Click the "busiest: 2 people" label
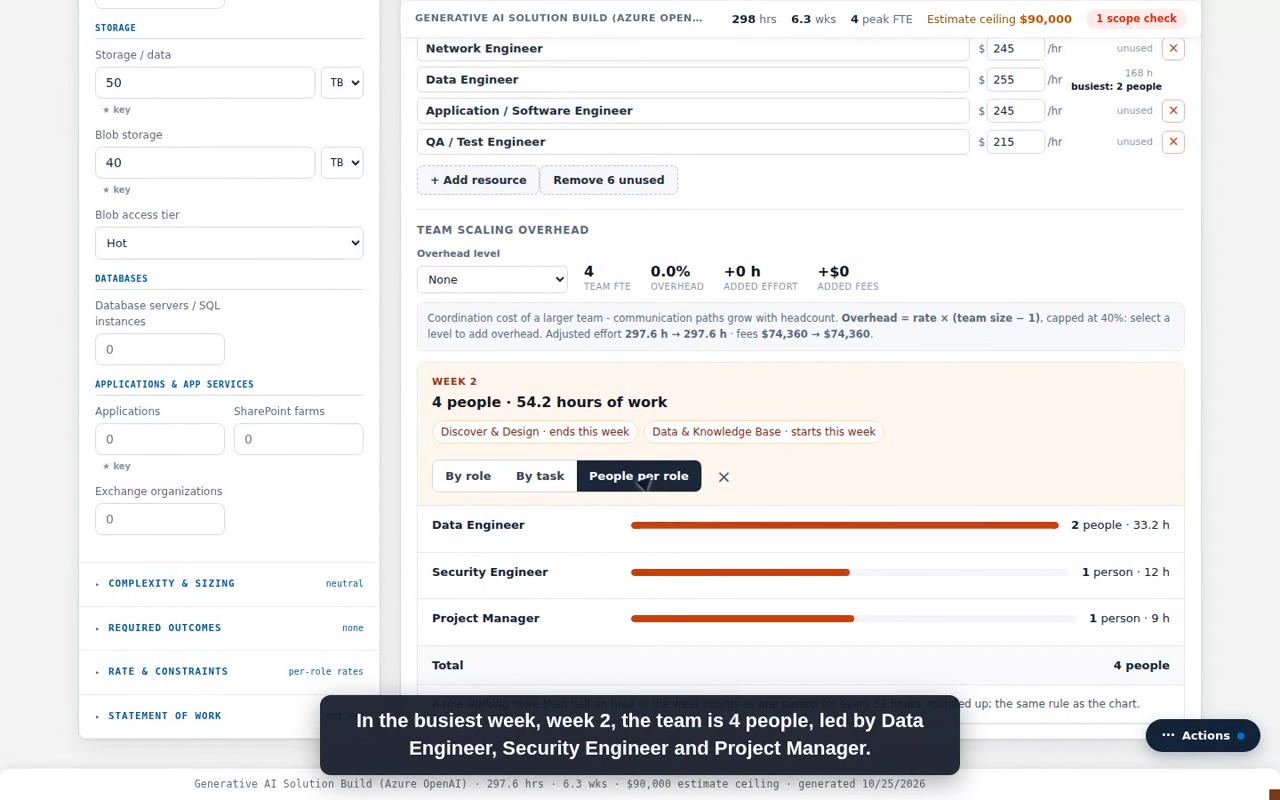The height and width of the screenshot is (800, 1280). click(1116, 87)
